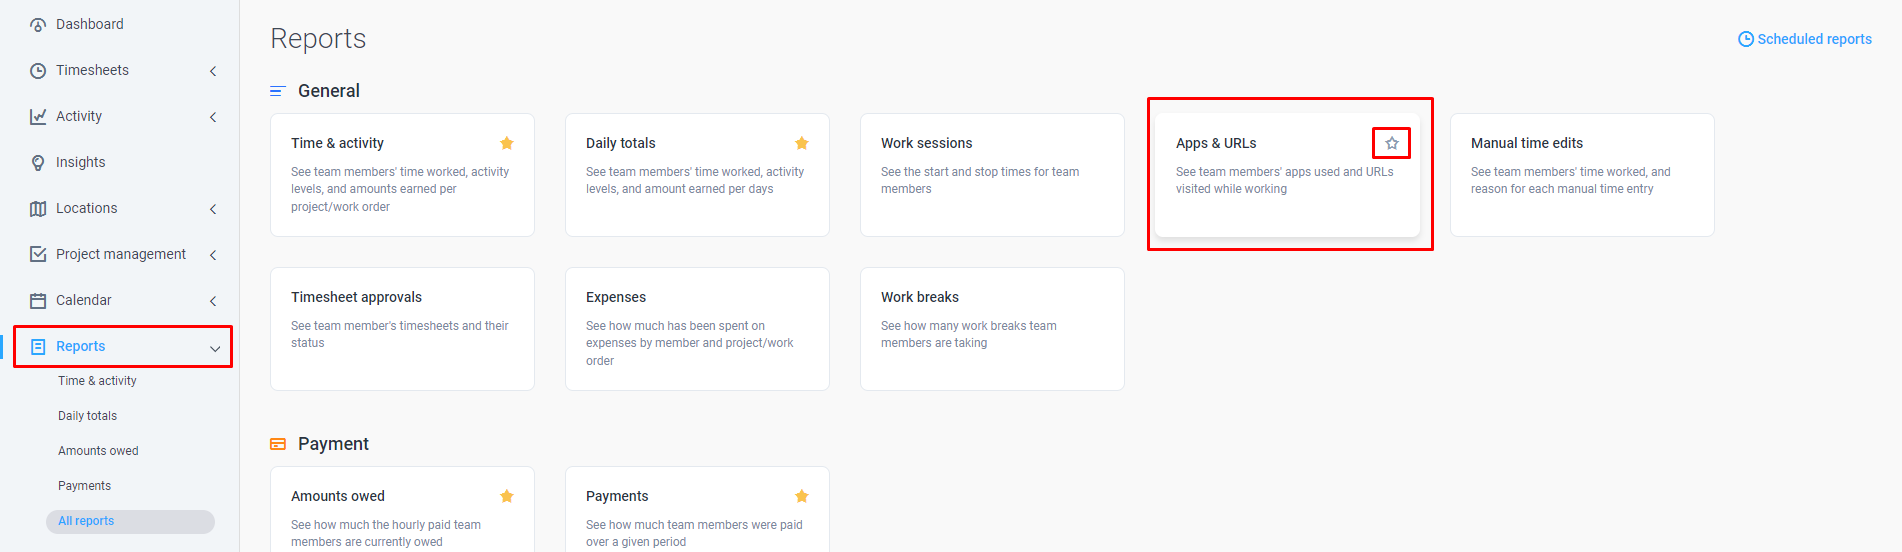Open the Work breaks report card
This screenshot has width=1902, height=552.
coord(992,329)
